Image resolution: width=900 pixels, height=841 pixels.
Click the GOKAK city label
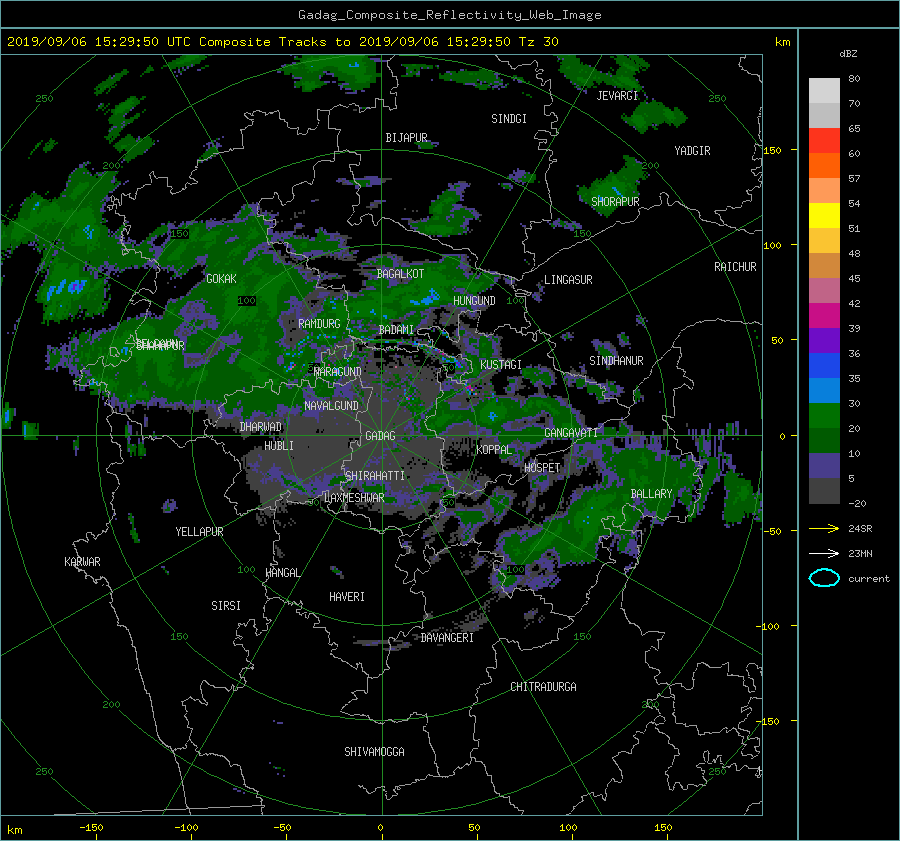point(221,279)
